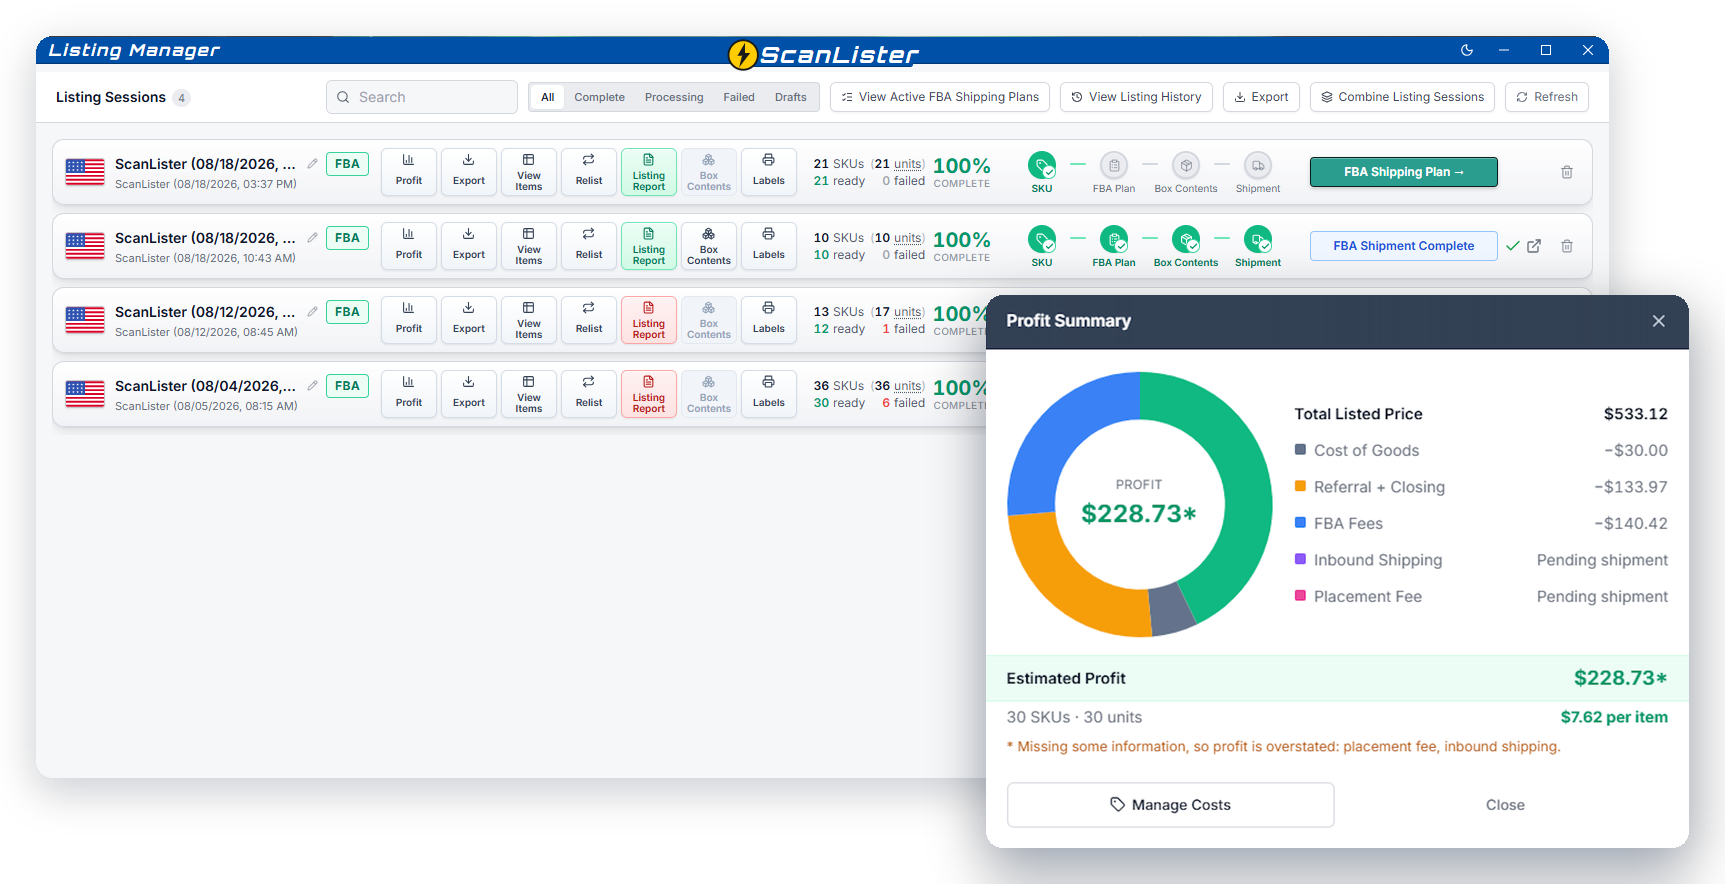Click View Active FBA Shipping Plans
The width and height of the screenshot is (1725, 884).
click(940, 97)
